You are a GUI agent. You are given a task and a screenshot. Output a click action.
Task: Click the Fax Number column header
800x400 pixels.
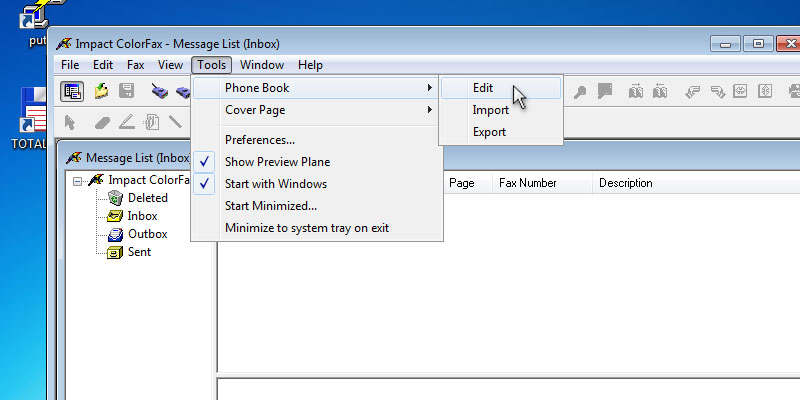[x=528, y=183]
